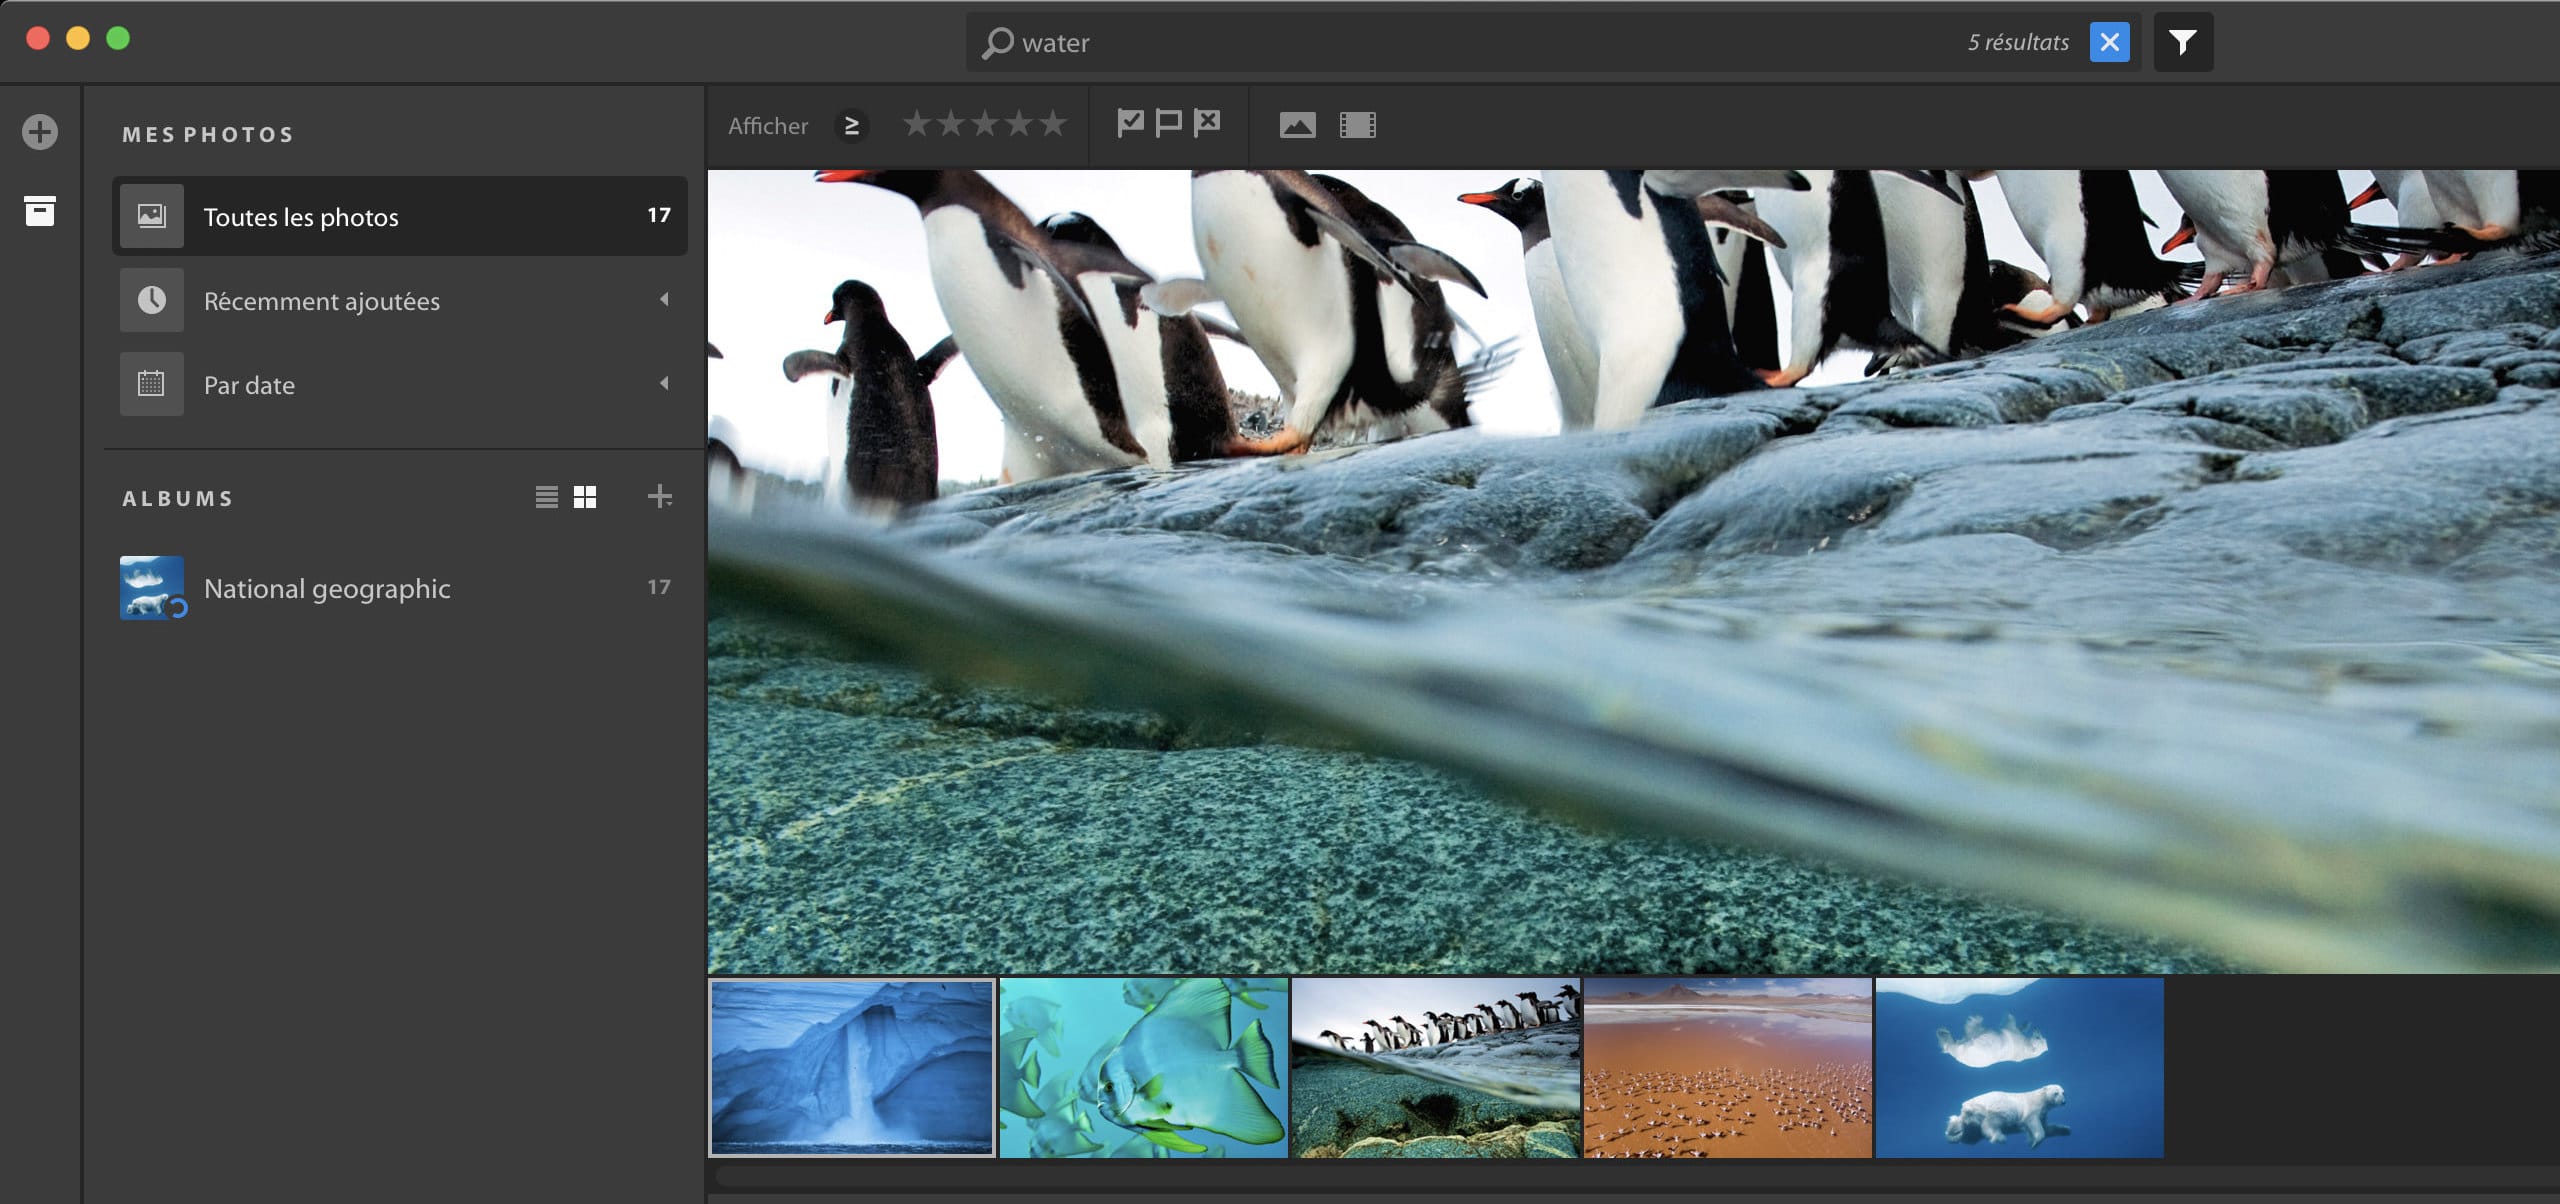
Task: Switch albums to list view
Action: [x=546, y=497]
